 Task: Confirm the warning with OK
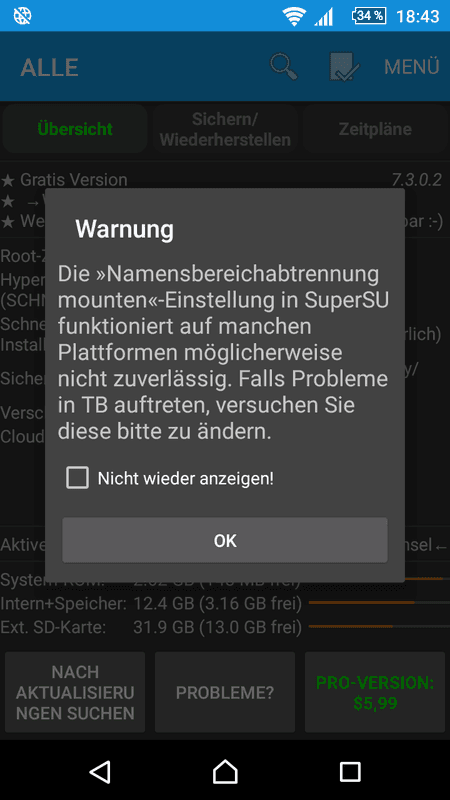click(x=225, y=540)
